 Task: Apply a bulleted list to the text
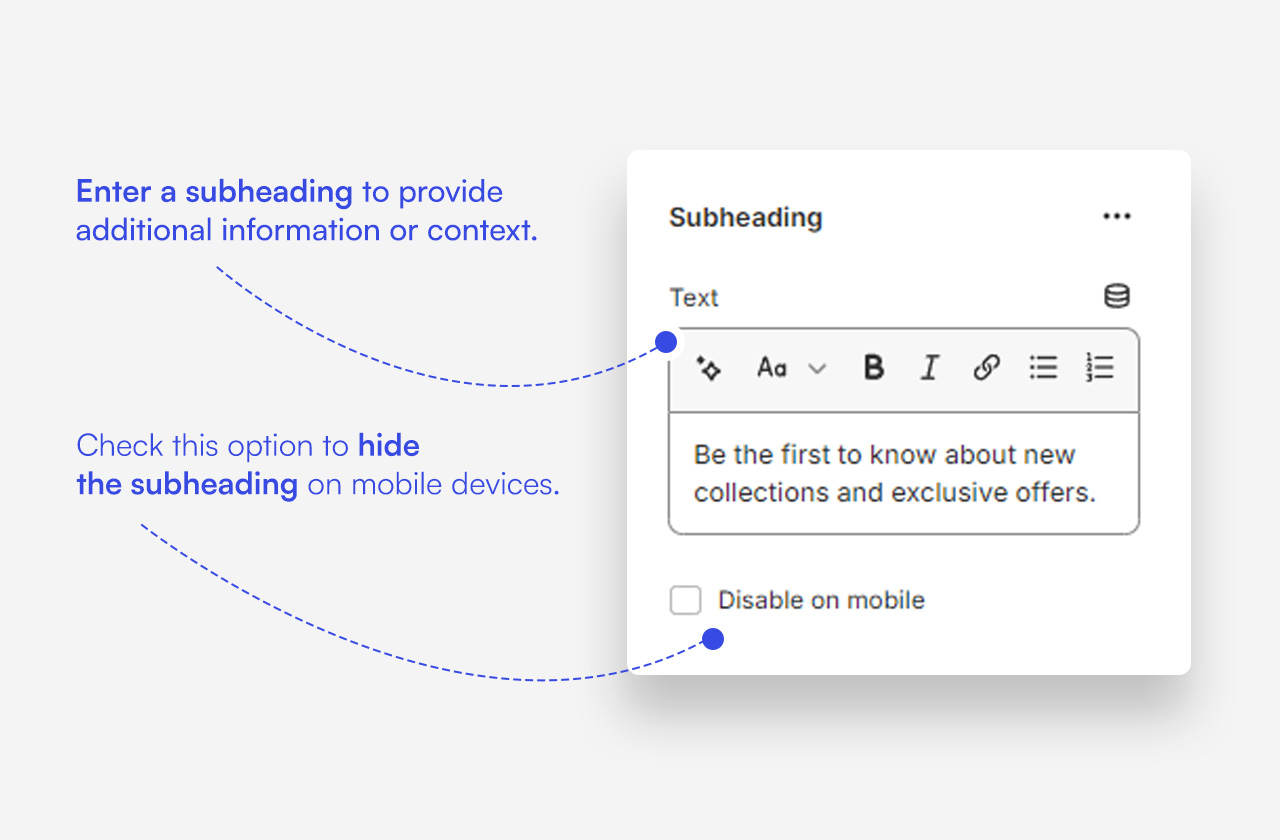click(1043, 368)
